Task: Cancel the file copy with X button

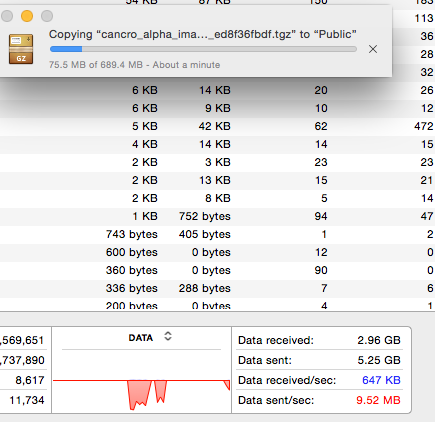Action: (x=373, y=49)
